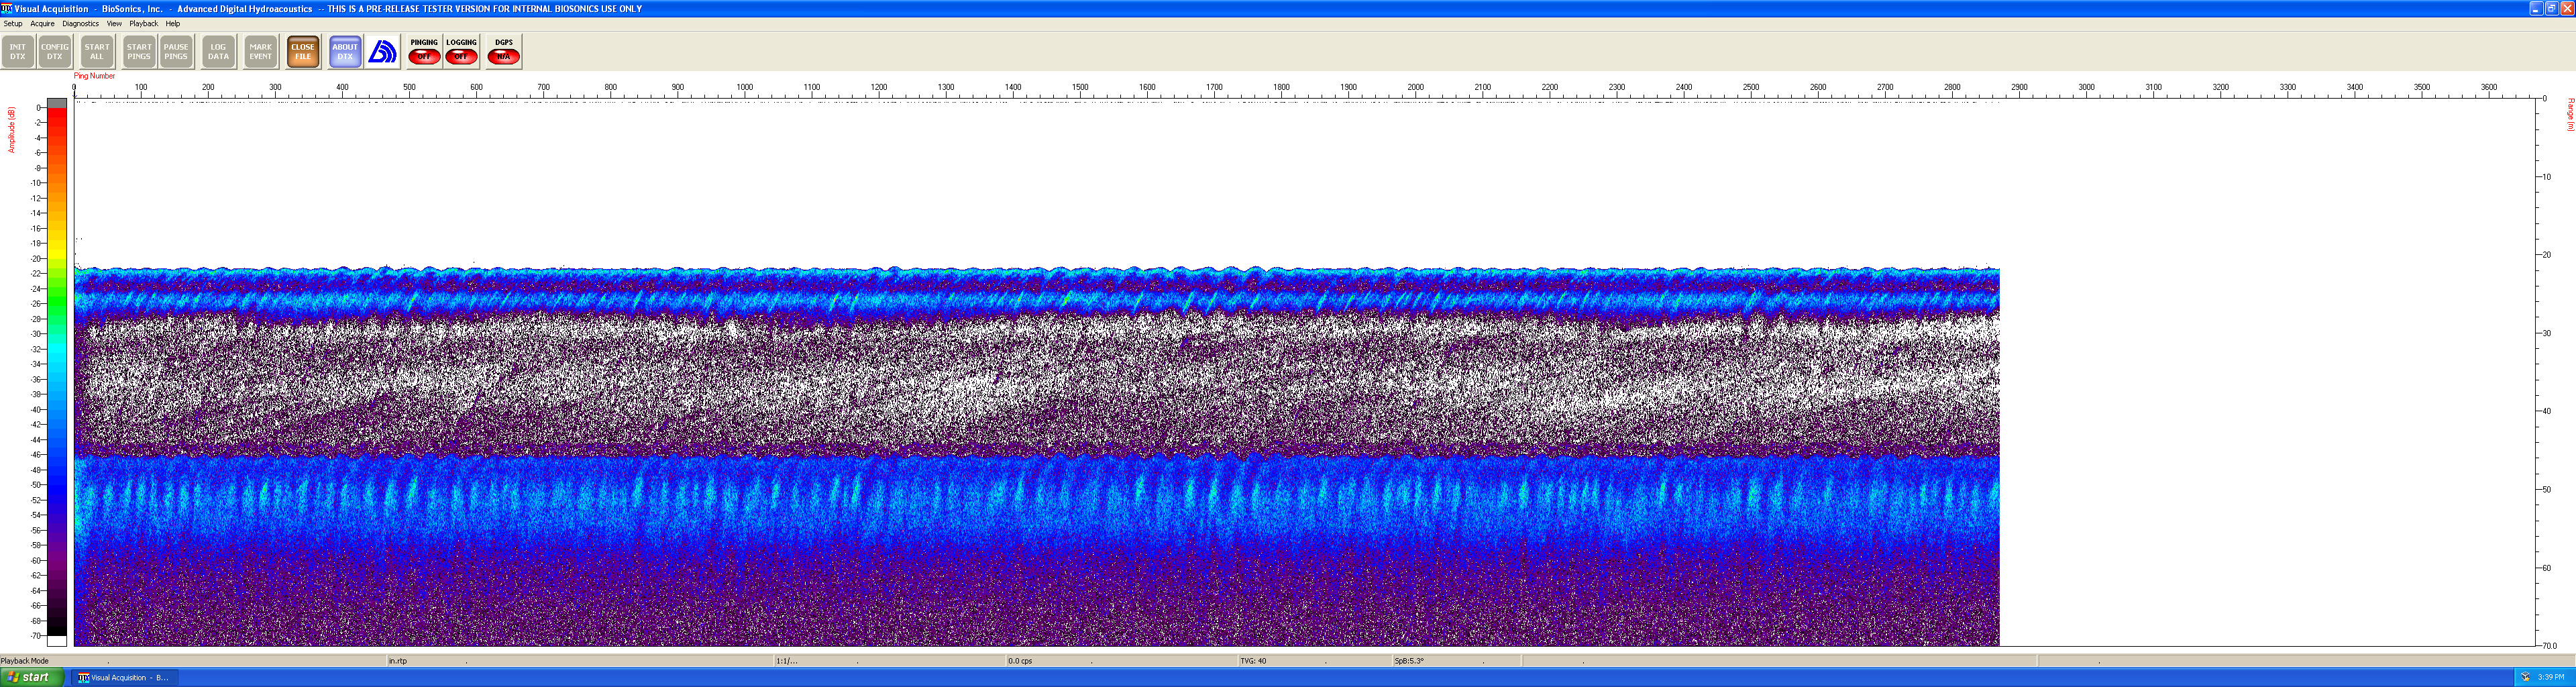The image size is (2576, 687).
Task: Click the INIT DTX toolbar button
Action: click(x=18, y=51)
